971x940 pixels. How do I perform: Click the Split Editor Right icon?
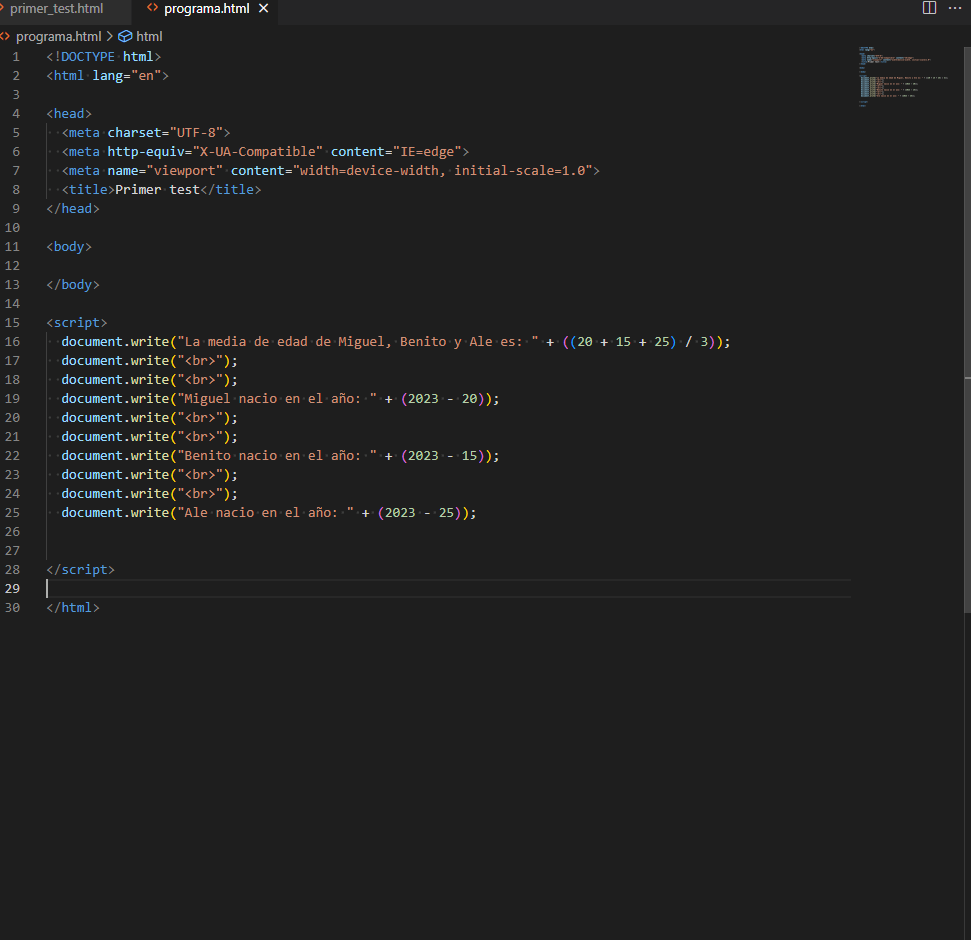(929, 8)
